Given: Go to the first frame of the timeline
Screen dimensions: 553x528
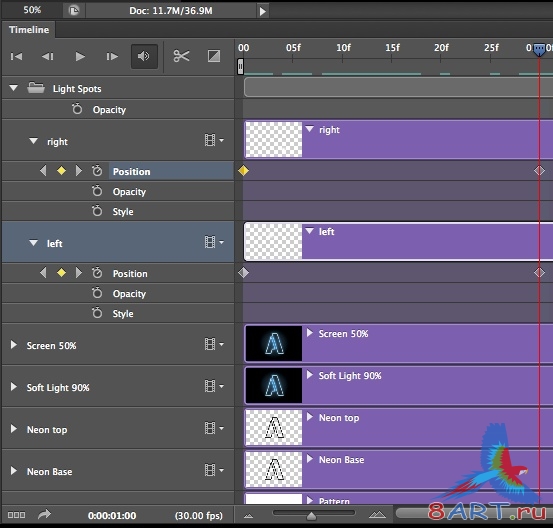Looking at the screenshot, I should pyautogui.click(x=16, y=56).
